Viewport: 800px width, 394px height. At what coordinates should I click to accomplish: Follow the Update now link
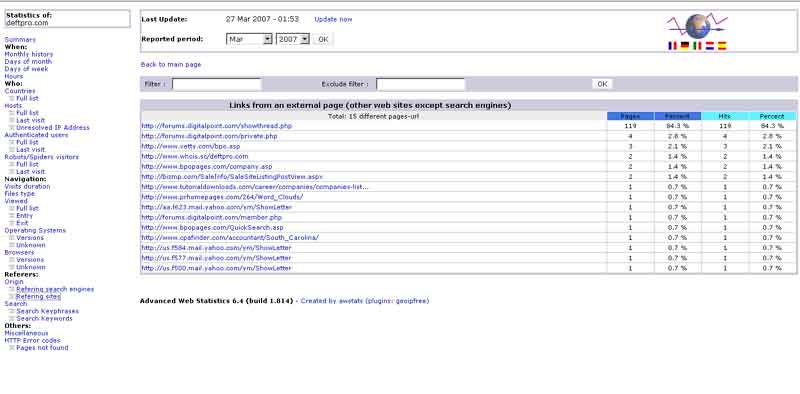[333, 19]
